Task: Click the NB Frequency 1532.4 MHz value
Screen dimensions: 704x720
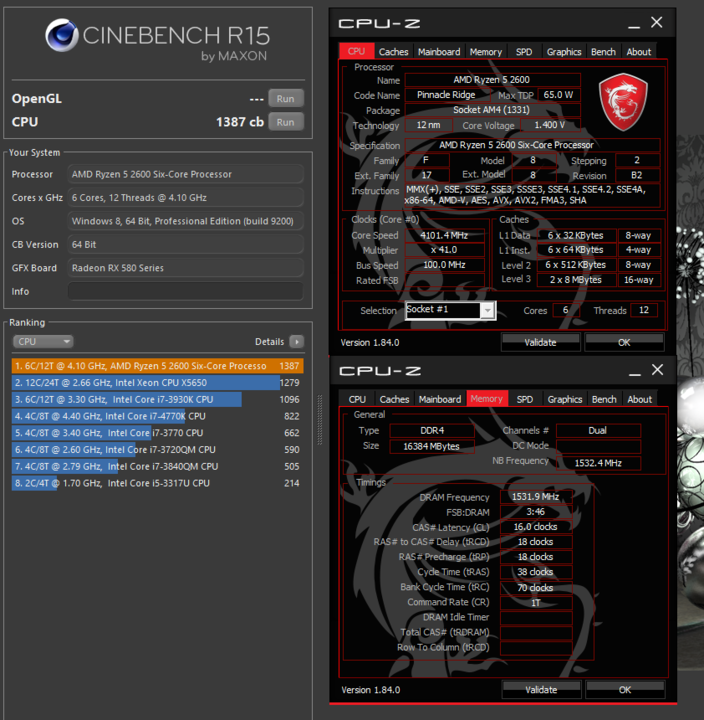Action: click(598, 463)
